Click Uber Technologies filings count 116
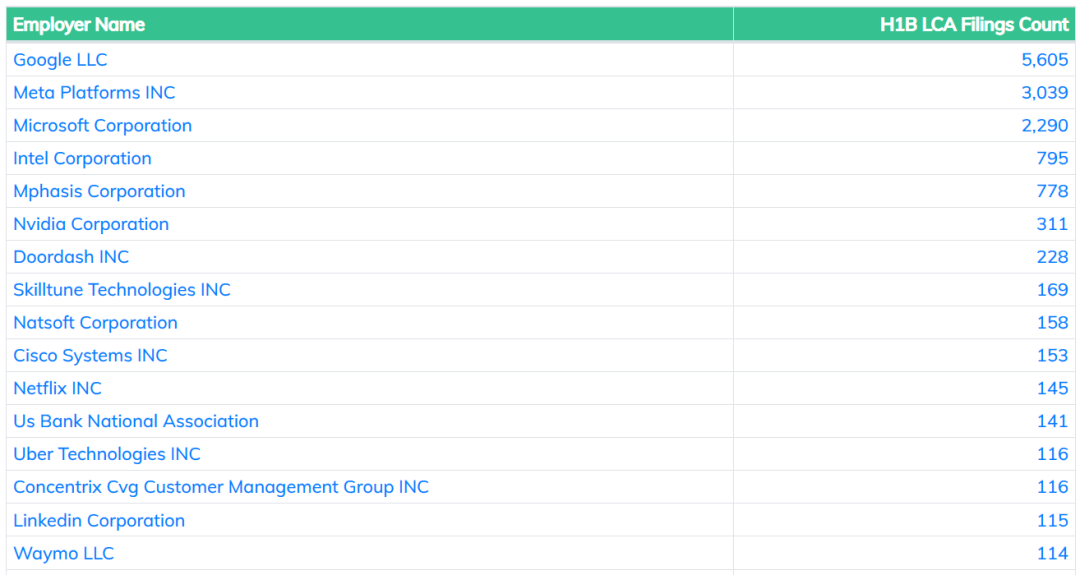The image size is (1080, 575). [1052, 454]
